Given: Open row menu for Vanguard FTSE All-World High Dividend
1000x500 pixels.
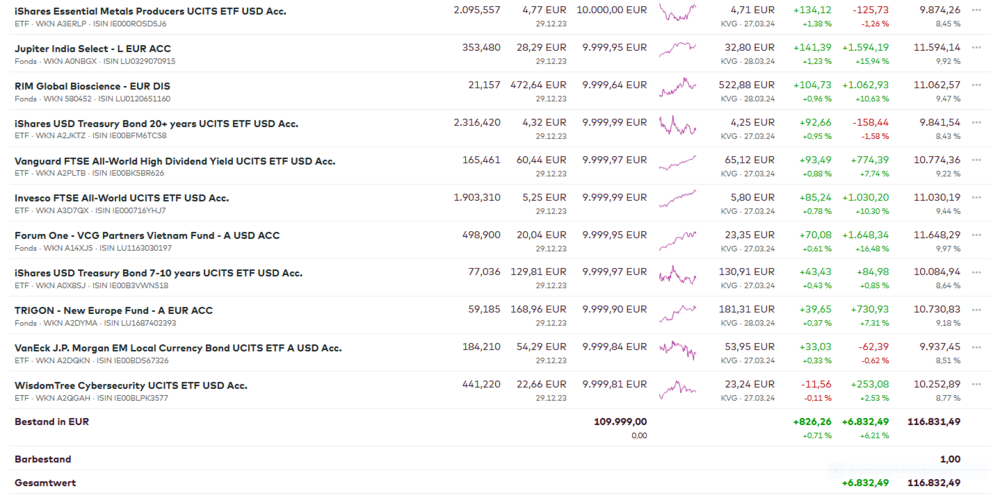Looking at the screenshot, I should (x=976, y=160).
